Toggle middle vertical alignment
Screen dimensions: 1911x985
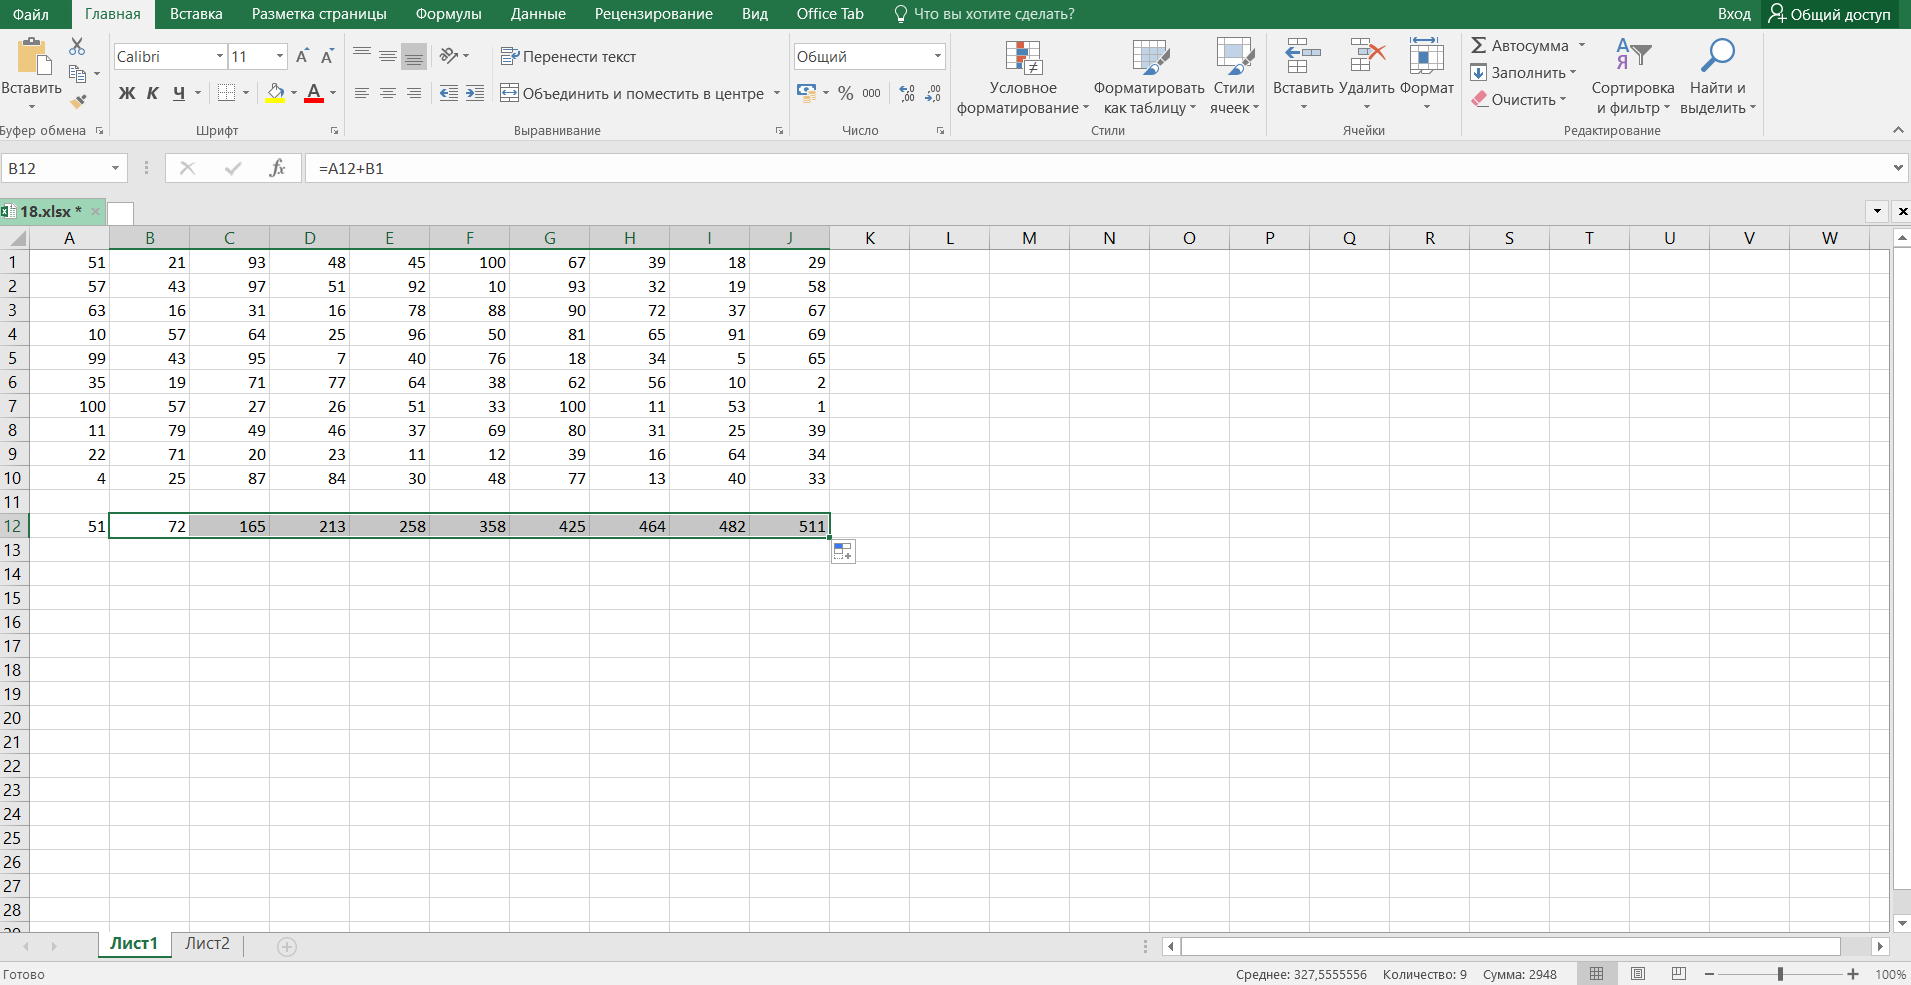(x=388, y=56)
